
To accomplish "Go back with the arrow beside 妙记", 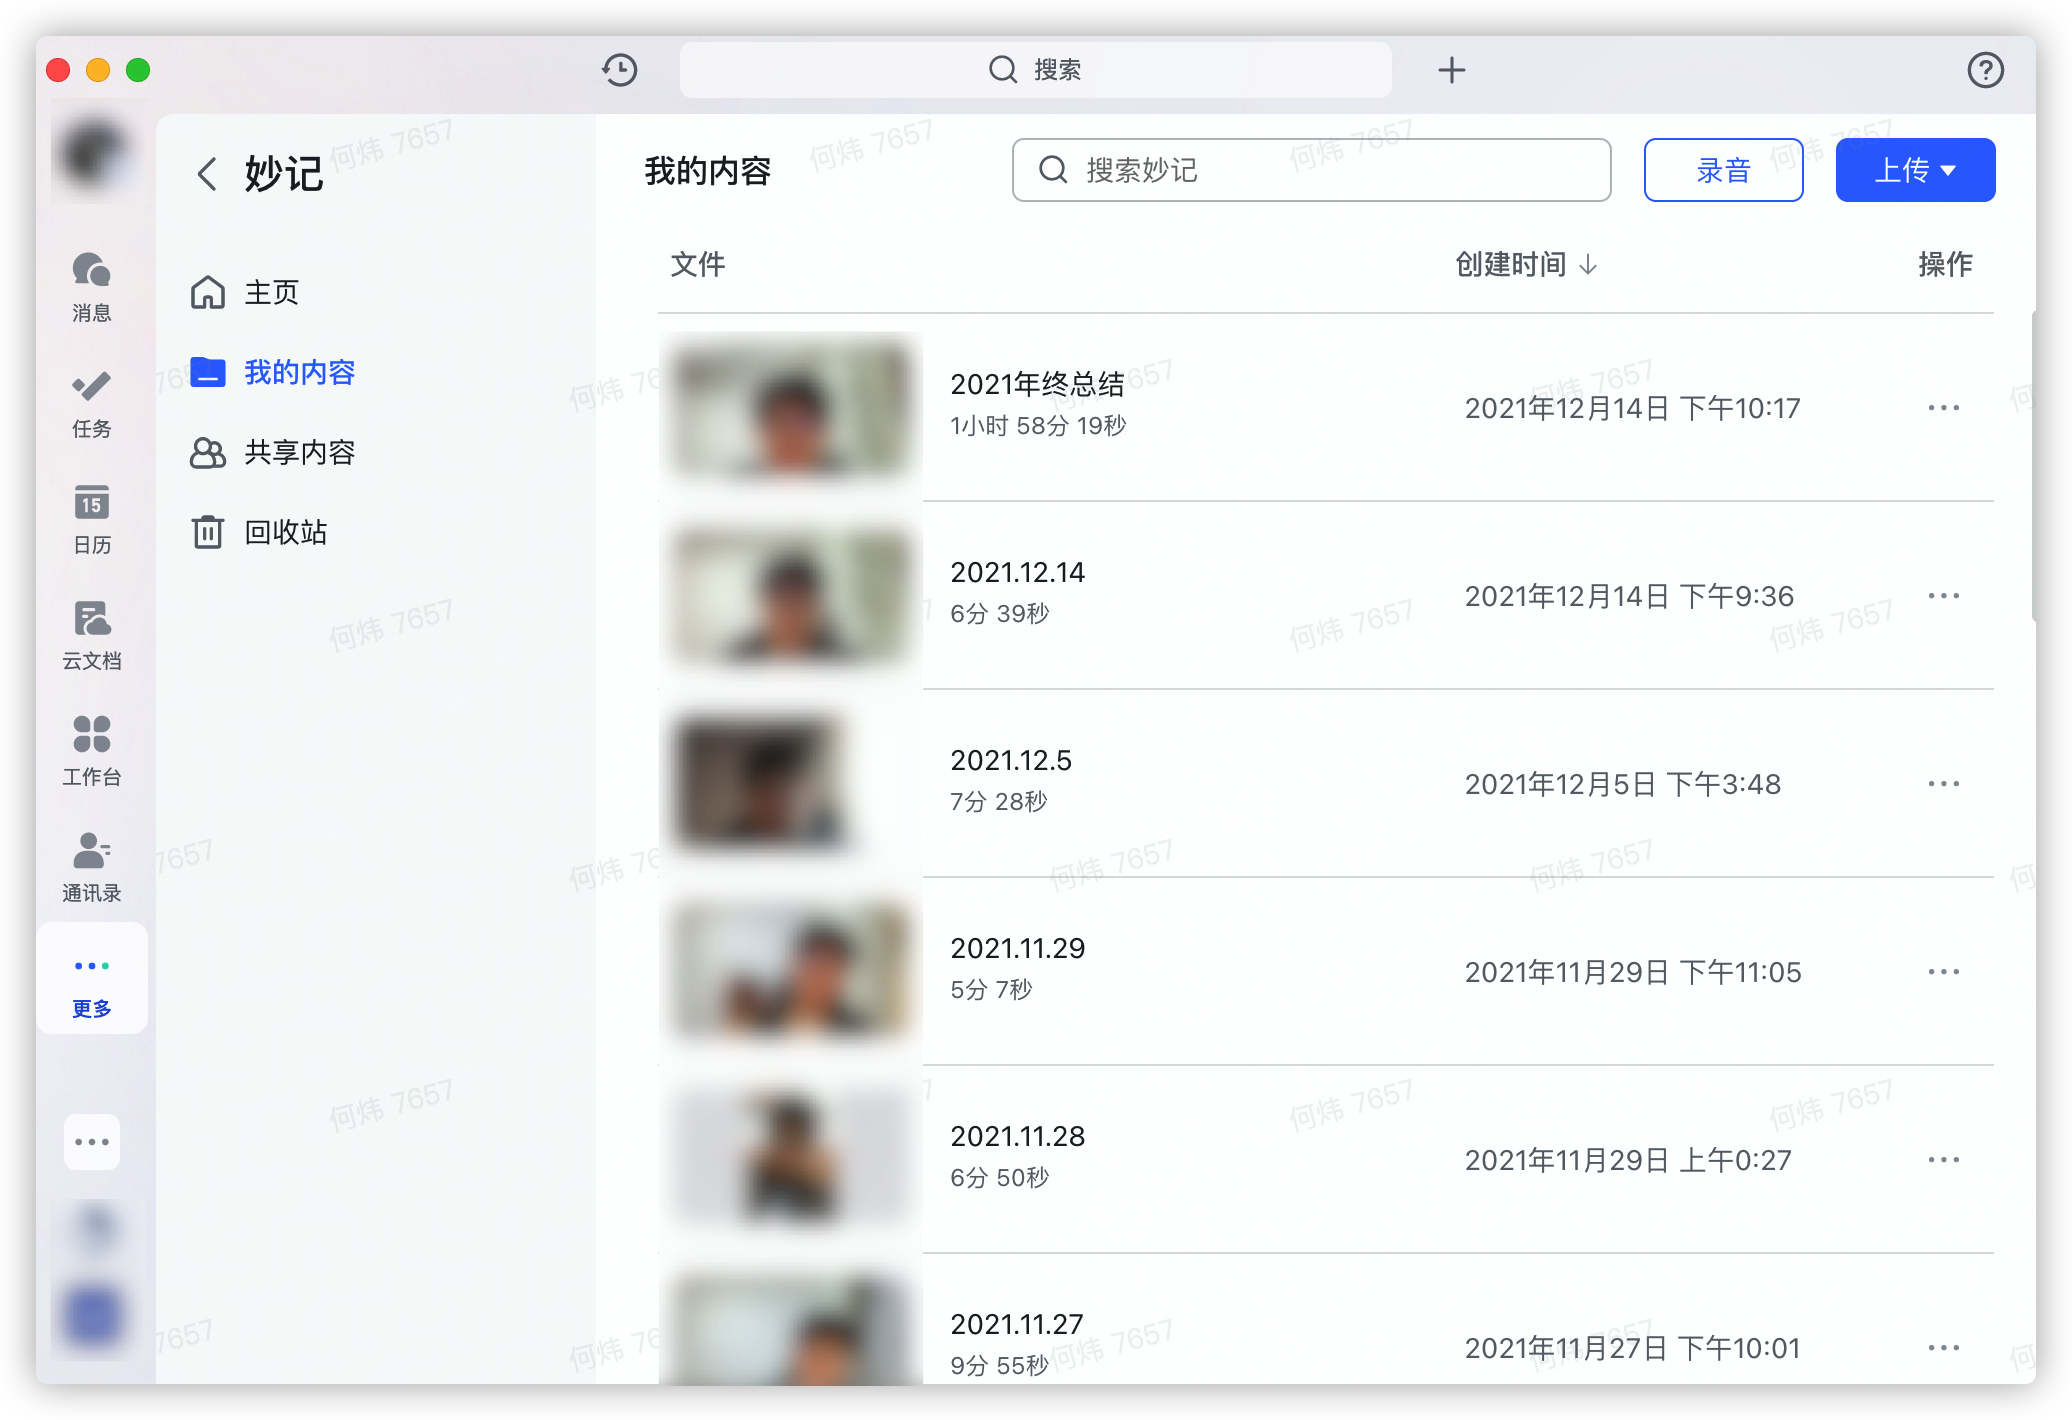I will point(207,174).
